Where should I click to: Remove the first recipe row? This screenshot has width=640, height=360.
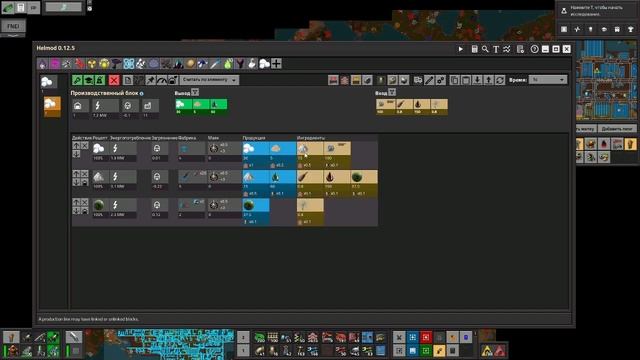[x=84, y=145]
